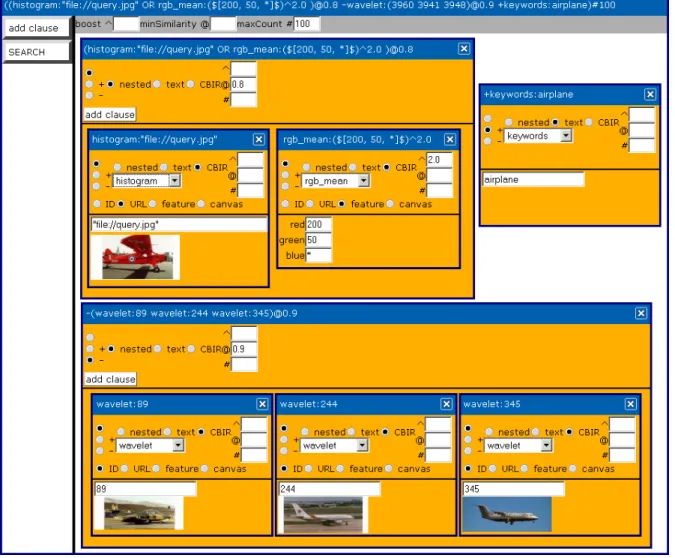Select the text radio in wavelet:244 panel
Viewport: 675px width, 558px height.
(x=352, y=431)
